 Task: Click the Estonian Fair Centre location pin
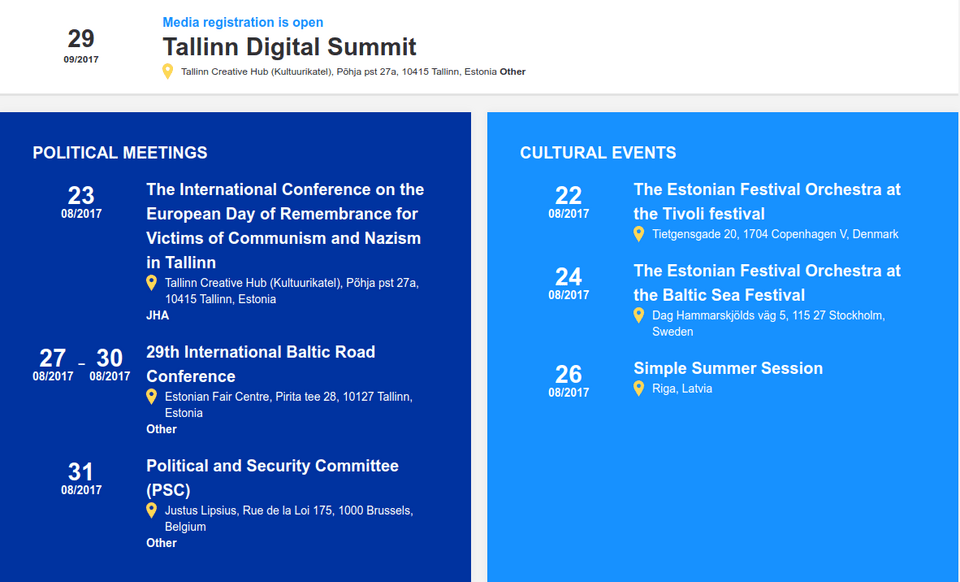coord(152,397)
